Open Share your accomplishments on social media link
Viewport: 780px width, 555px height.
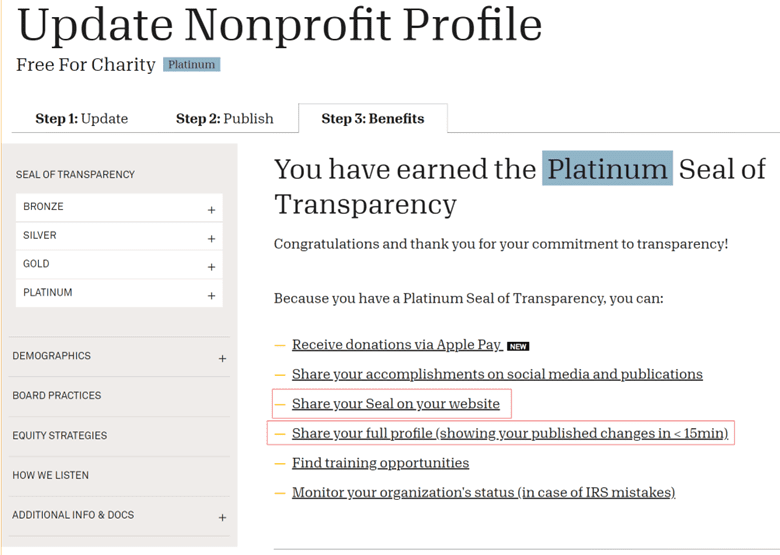497,374
